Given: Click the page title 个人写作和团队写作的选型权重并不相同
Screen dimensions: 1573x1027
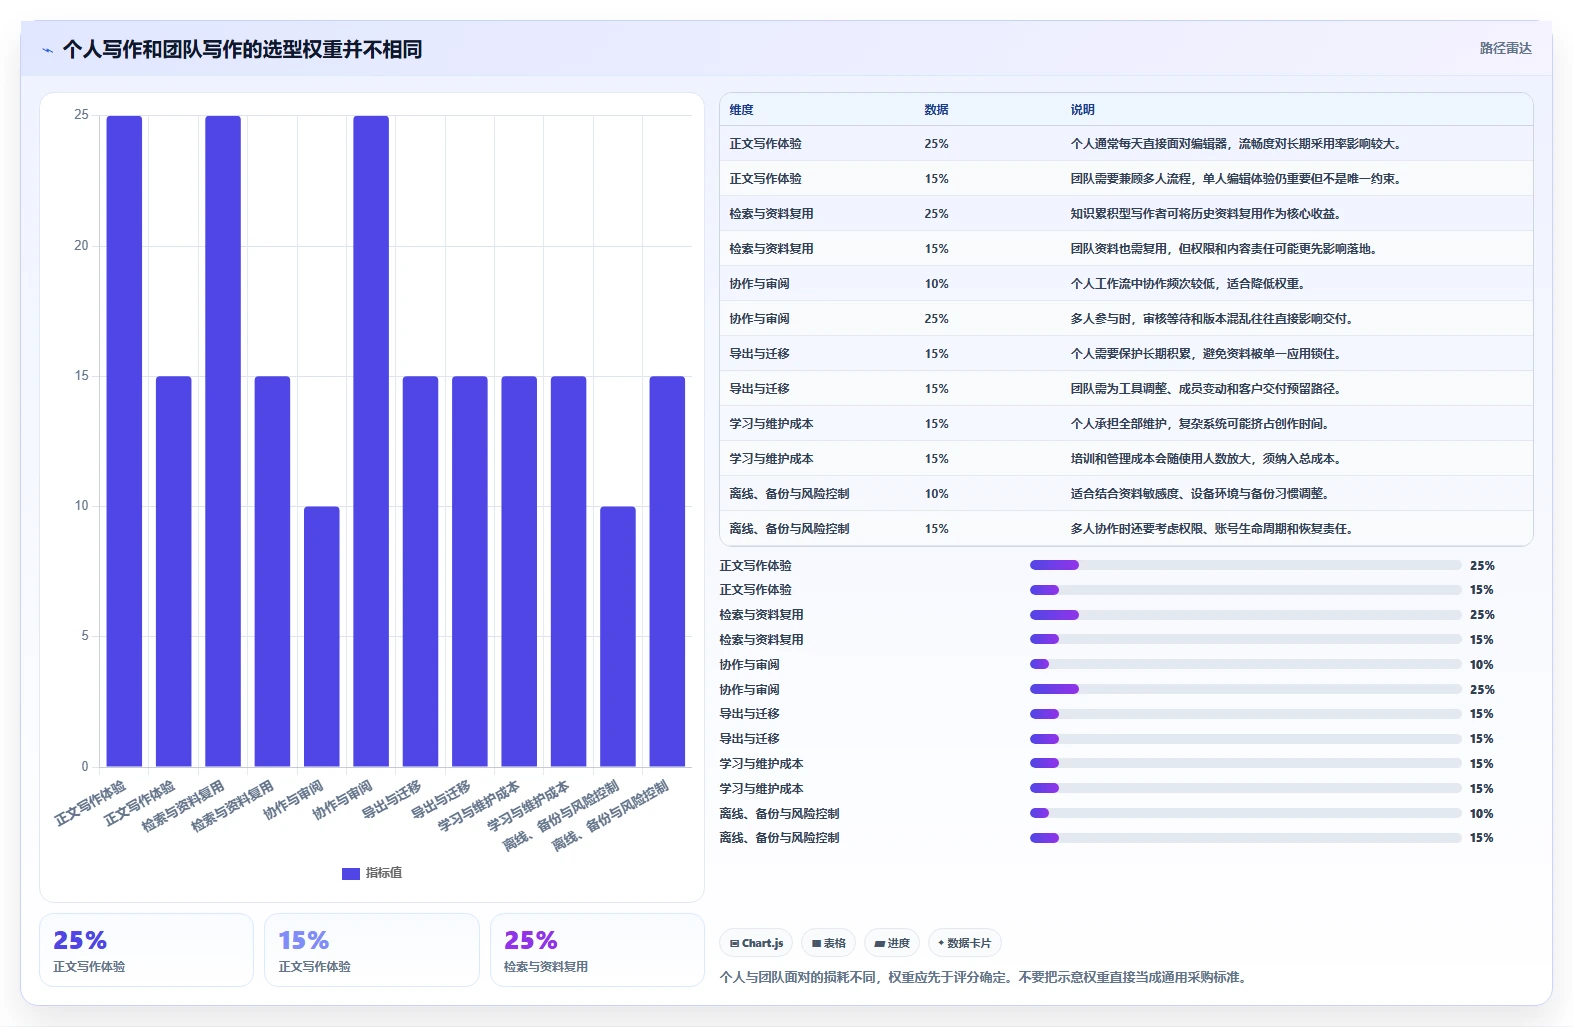Looking at the screenshot, I should 242,49.
